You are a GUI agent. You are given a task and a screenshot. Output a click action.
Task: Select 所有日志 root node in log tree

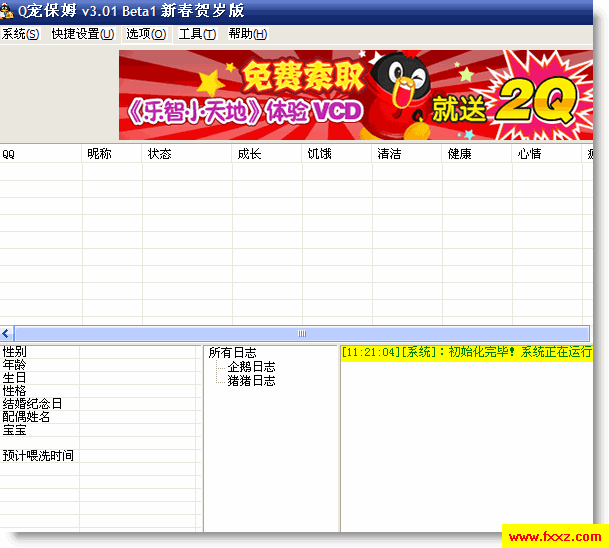(x=232, y=353)
